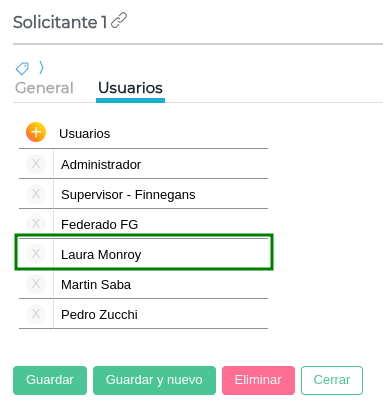Remove Laura Monroy with its X icon

coord(36,254)
